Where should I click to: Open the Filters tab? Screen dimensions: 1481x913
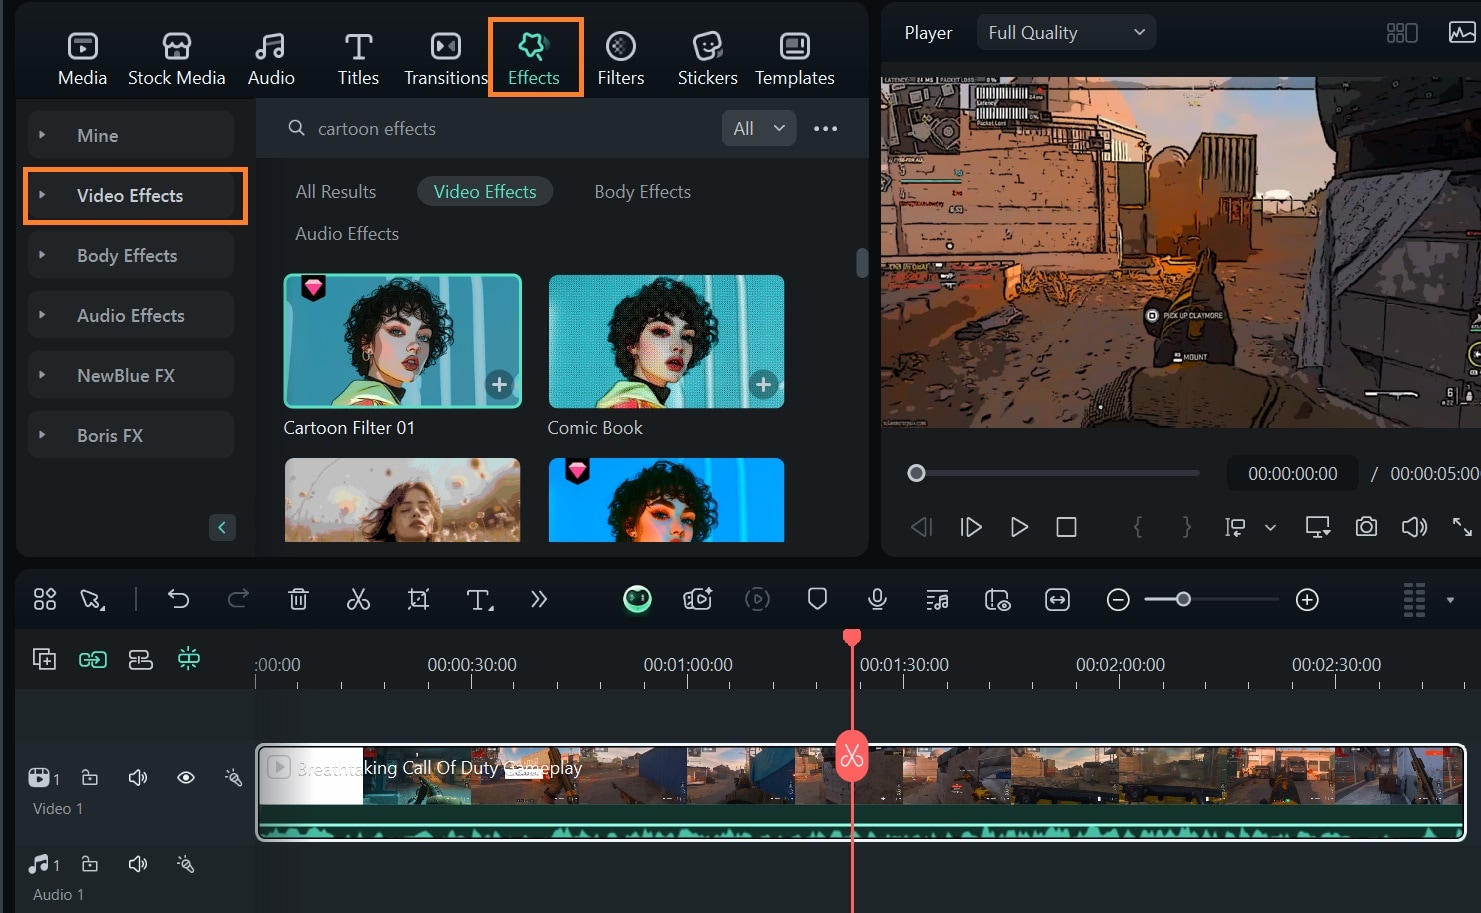click(620, 58)
